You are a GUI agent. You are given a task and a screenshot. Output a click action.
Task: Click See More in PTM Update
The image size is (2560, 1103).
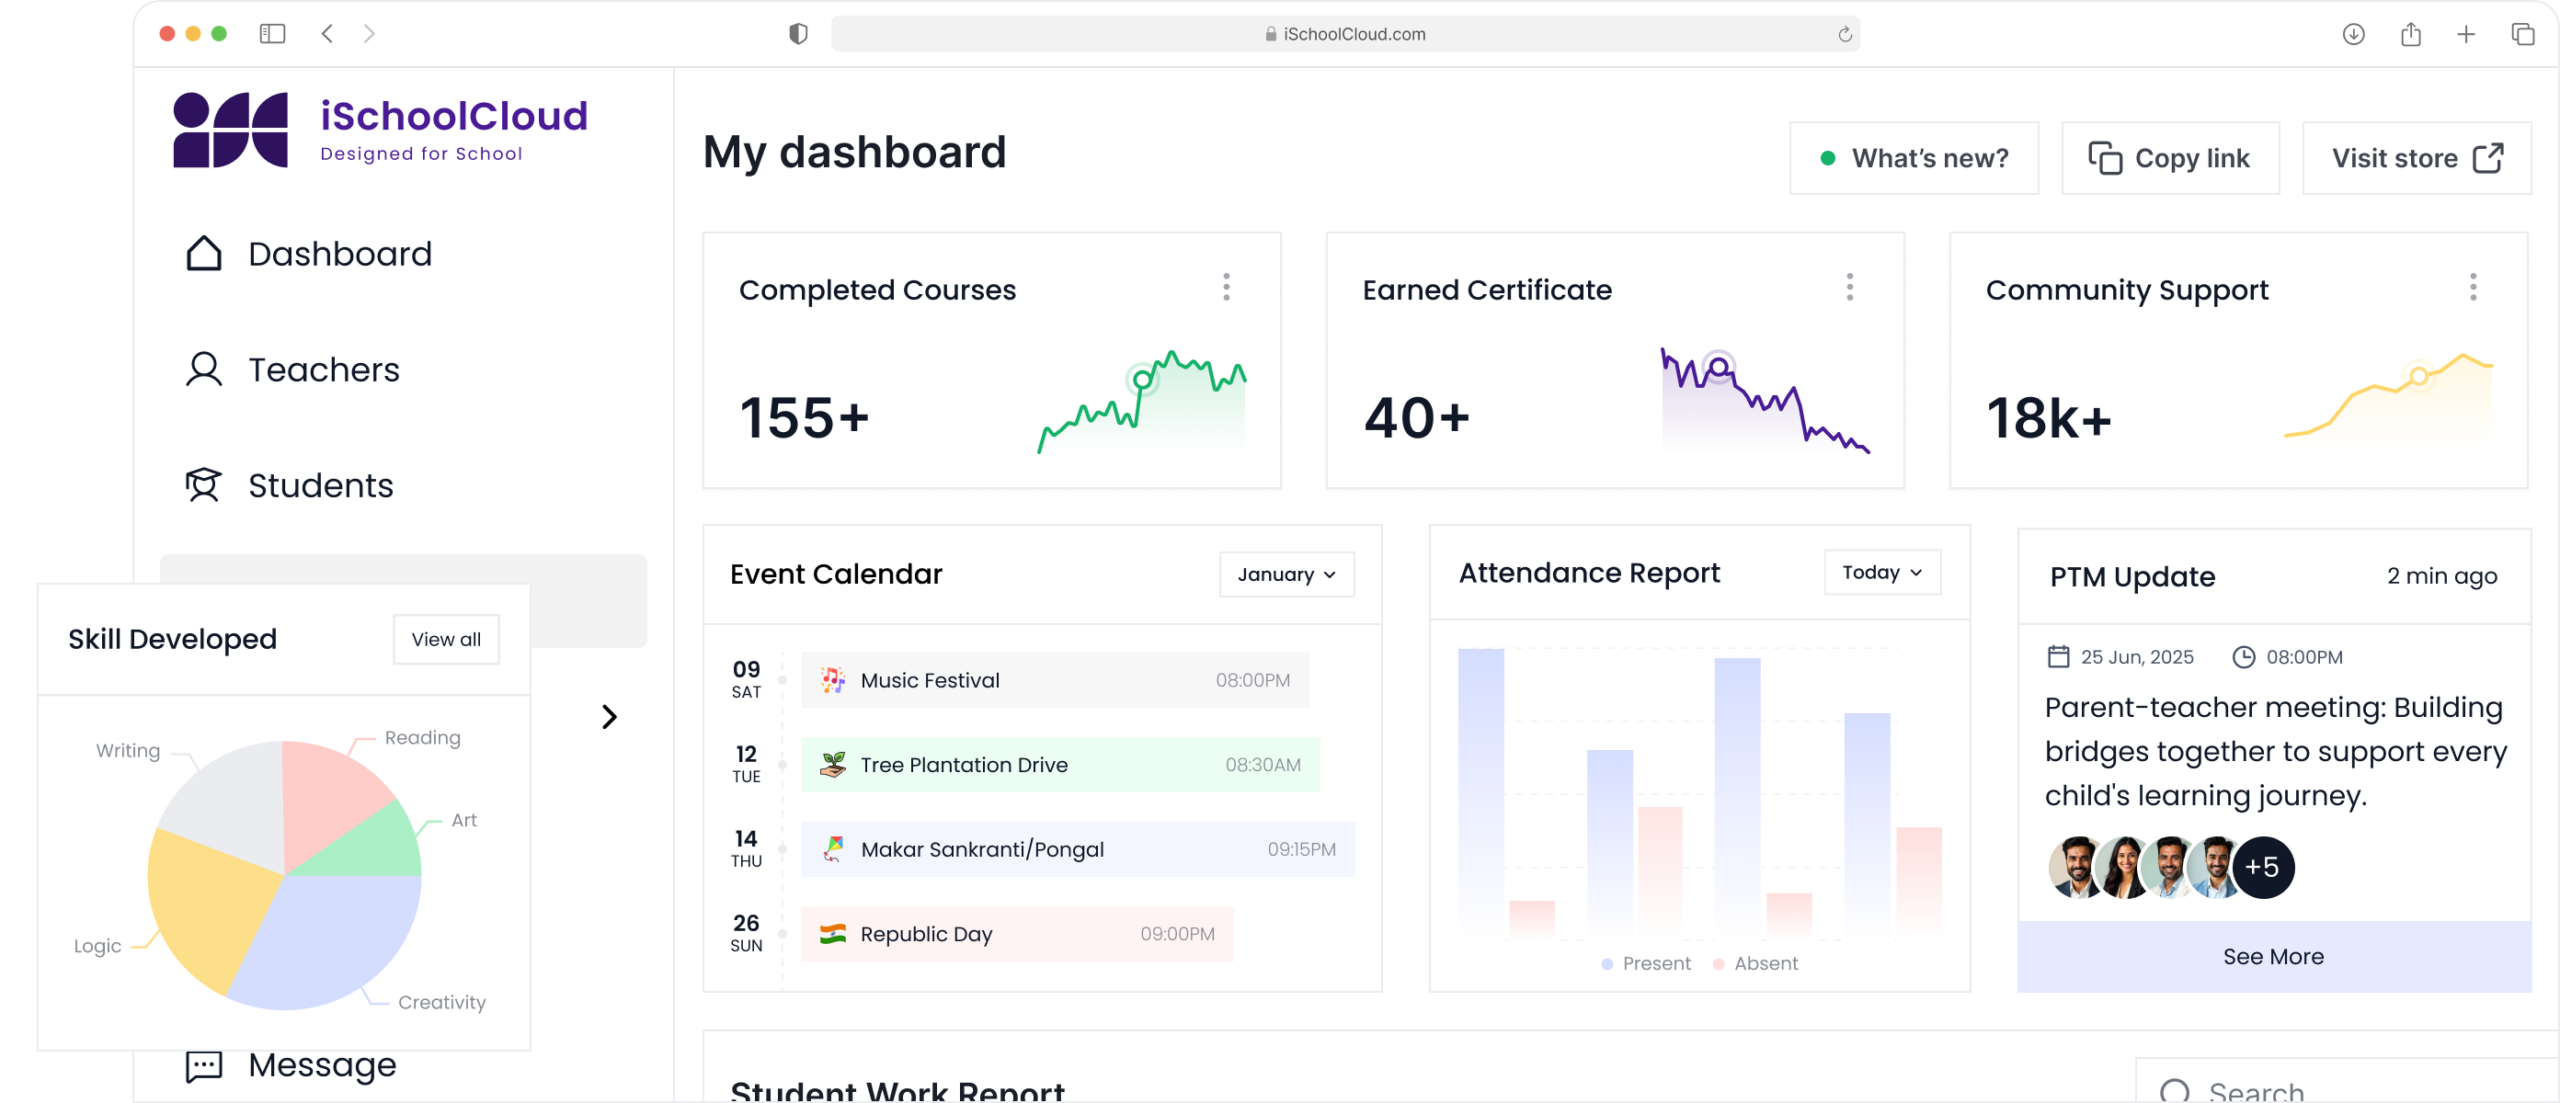(x=2273, y=957)
